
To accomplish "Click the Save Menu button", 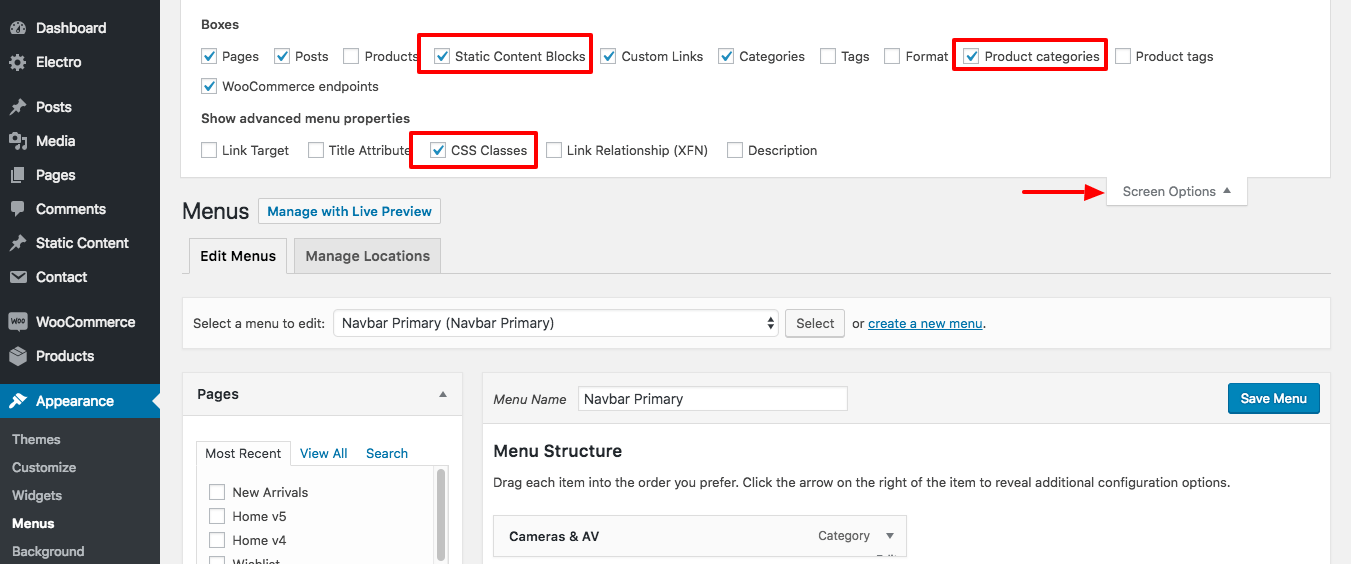I will tap(1273, 398).
